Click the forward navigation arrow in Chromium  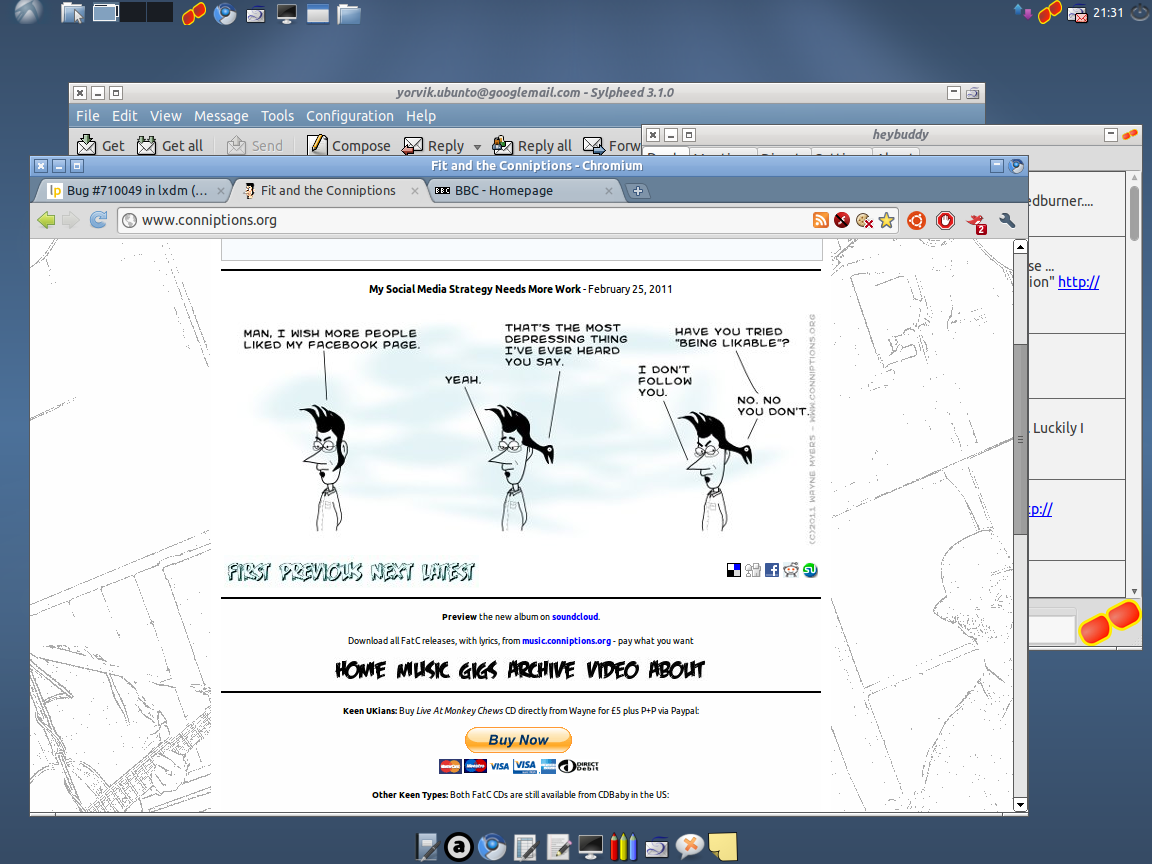pyautogui.click(x=71, y=220)
